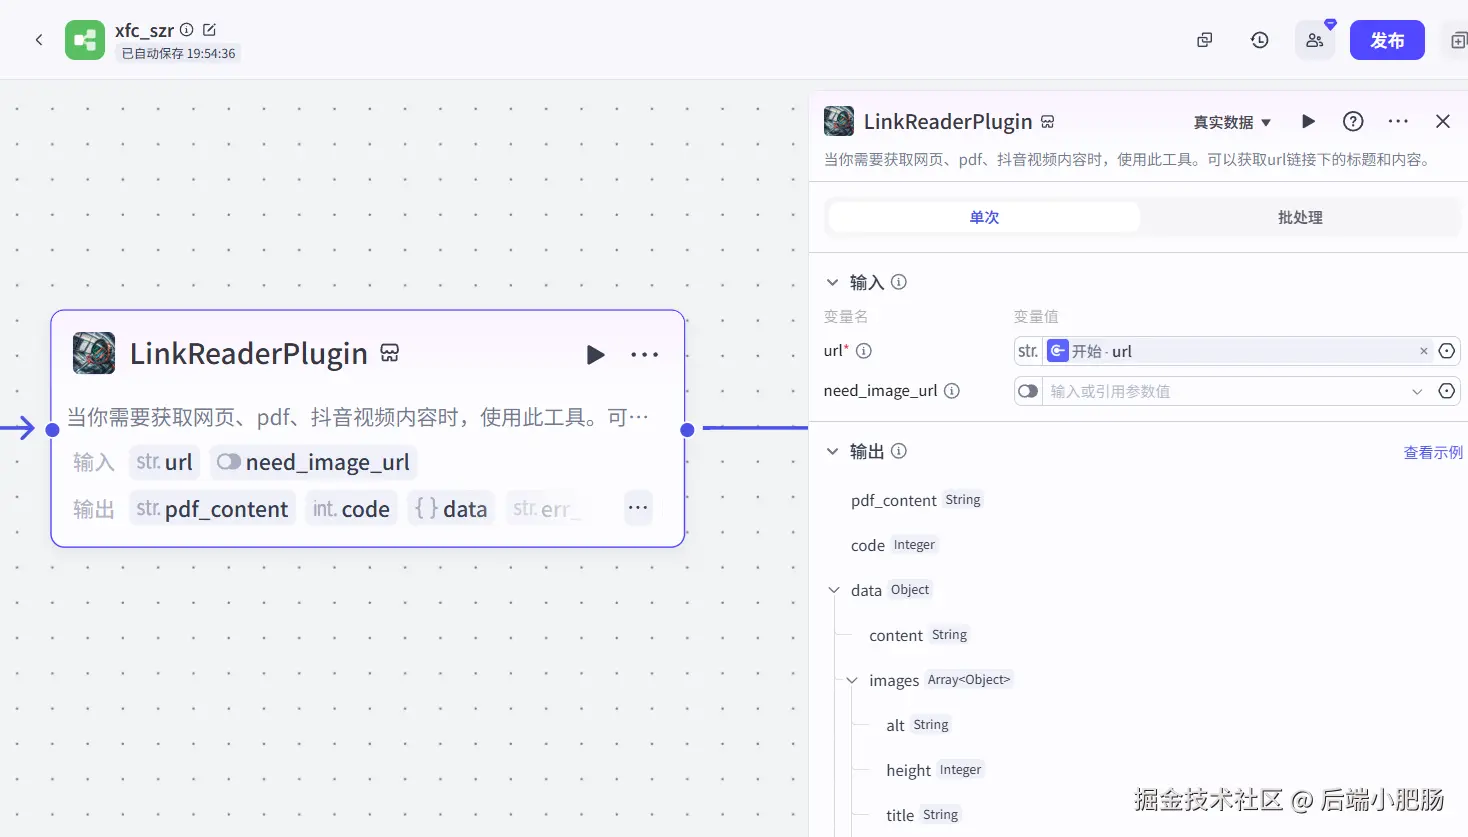Expand hidden outputs on the canvas node

pyautogui.click(x=638, y=508)
